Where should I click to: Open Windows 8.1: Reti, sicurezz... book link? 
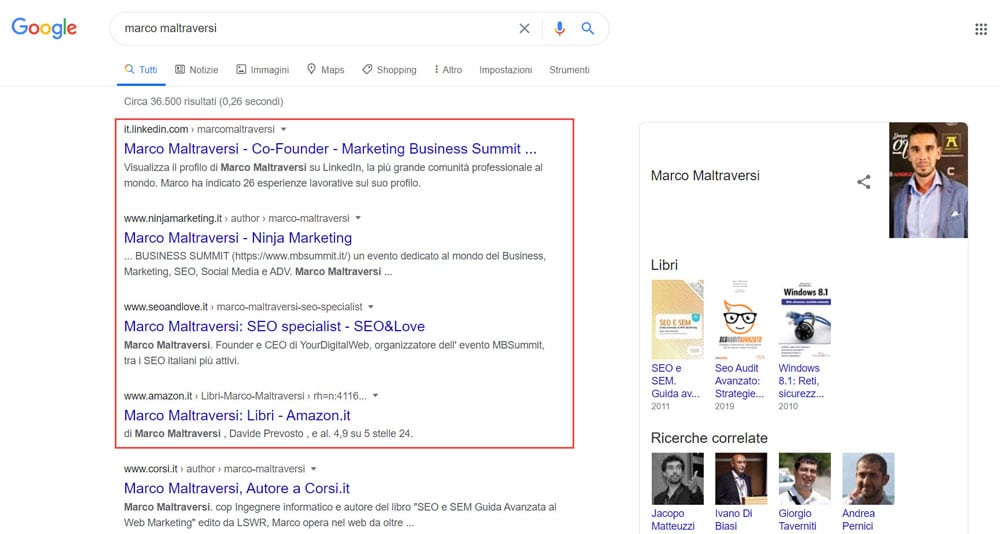click(x=801, y=381)
